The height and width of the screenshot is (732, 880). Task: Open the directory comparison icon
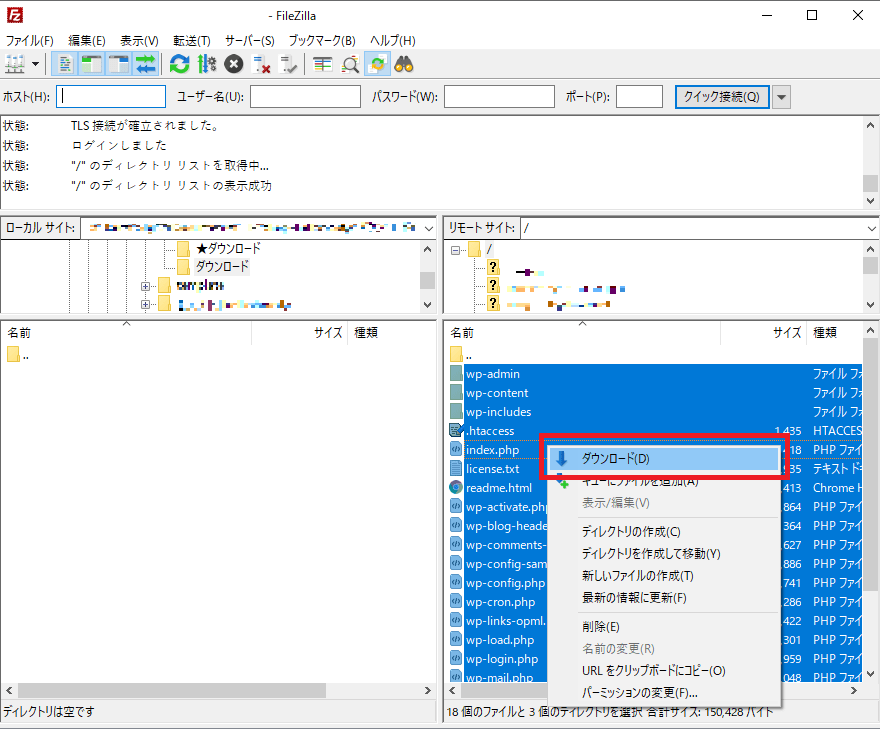pos(322,64)
